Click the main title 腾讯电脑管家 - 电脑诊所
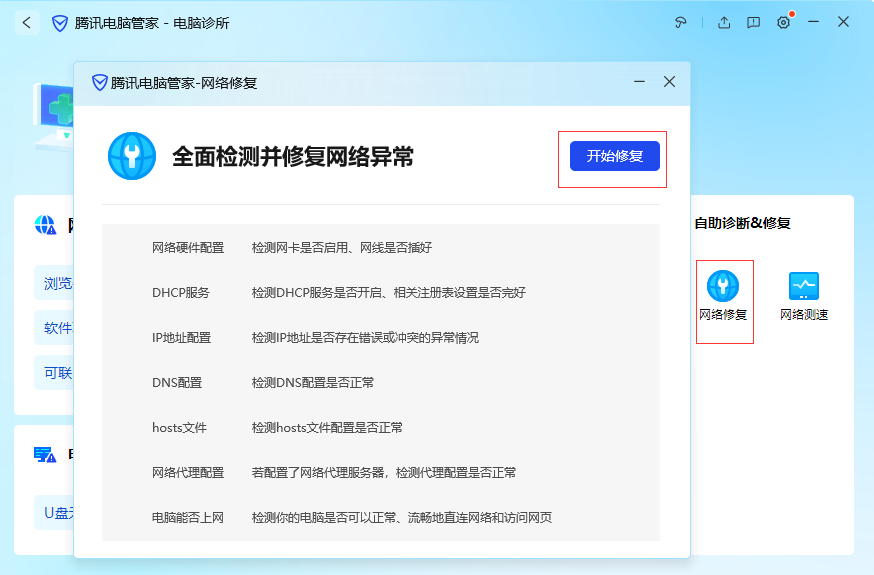The width and height of the screenshot is (874, 575). click(152, 23)
